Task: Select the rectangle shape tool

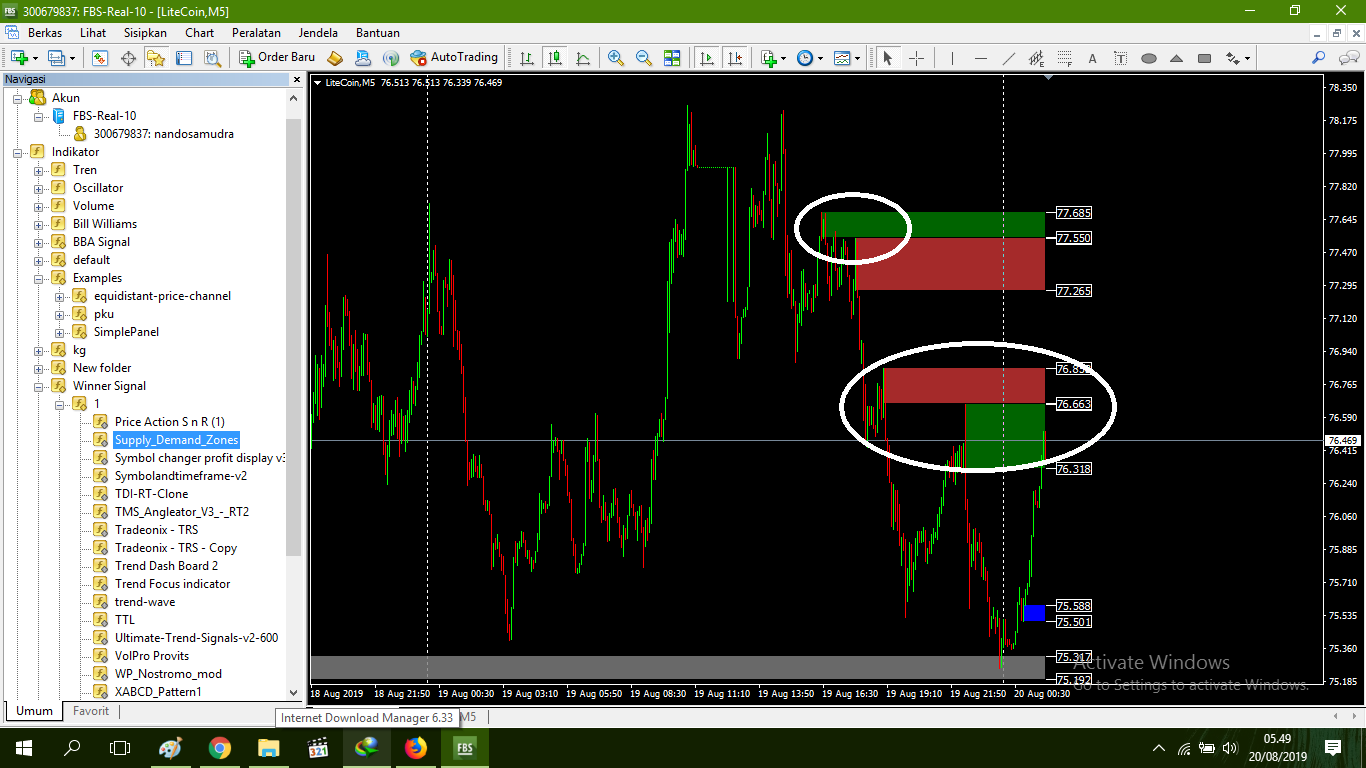Action: click(x=1204, y=57)
